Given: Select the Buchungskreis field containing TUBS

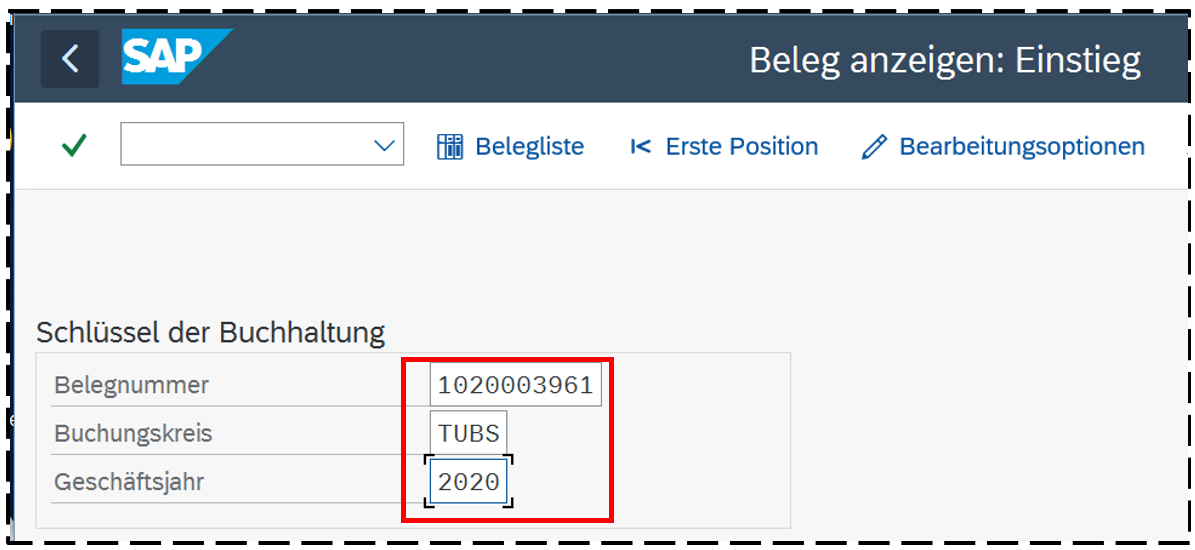Looking at the screenshot, I should pos(468,434).
